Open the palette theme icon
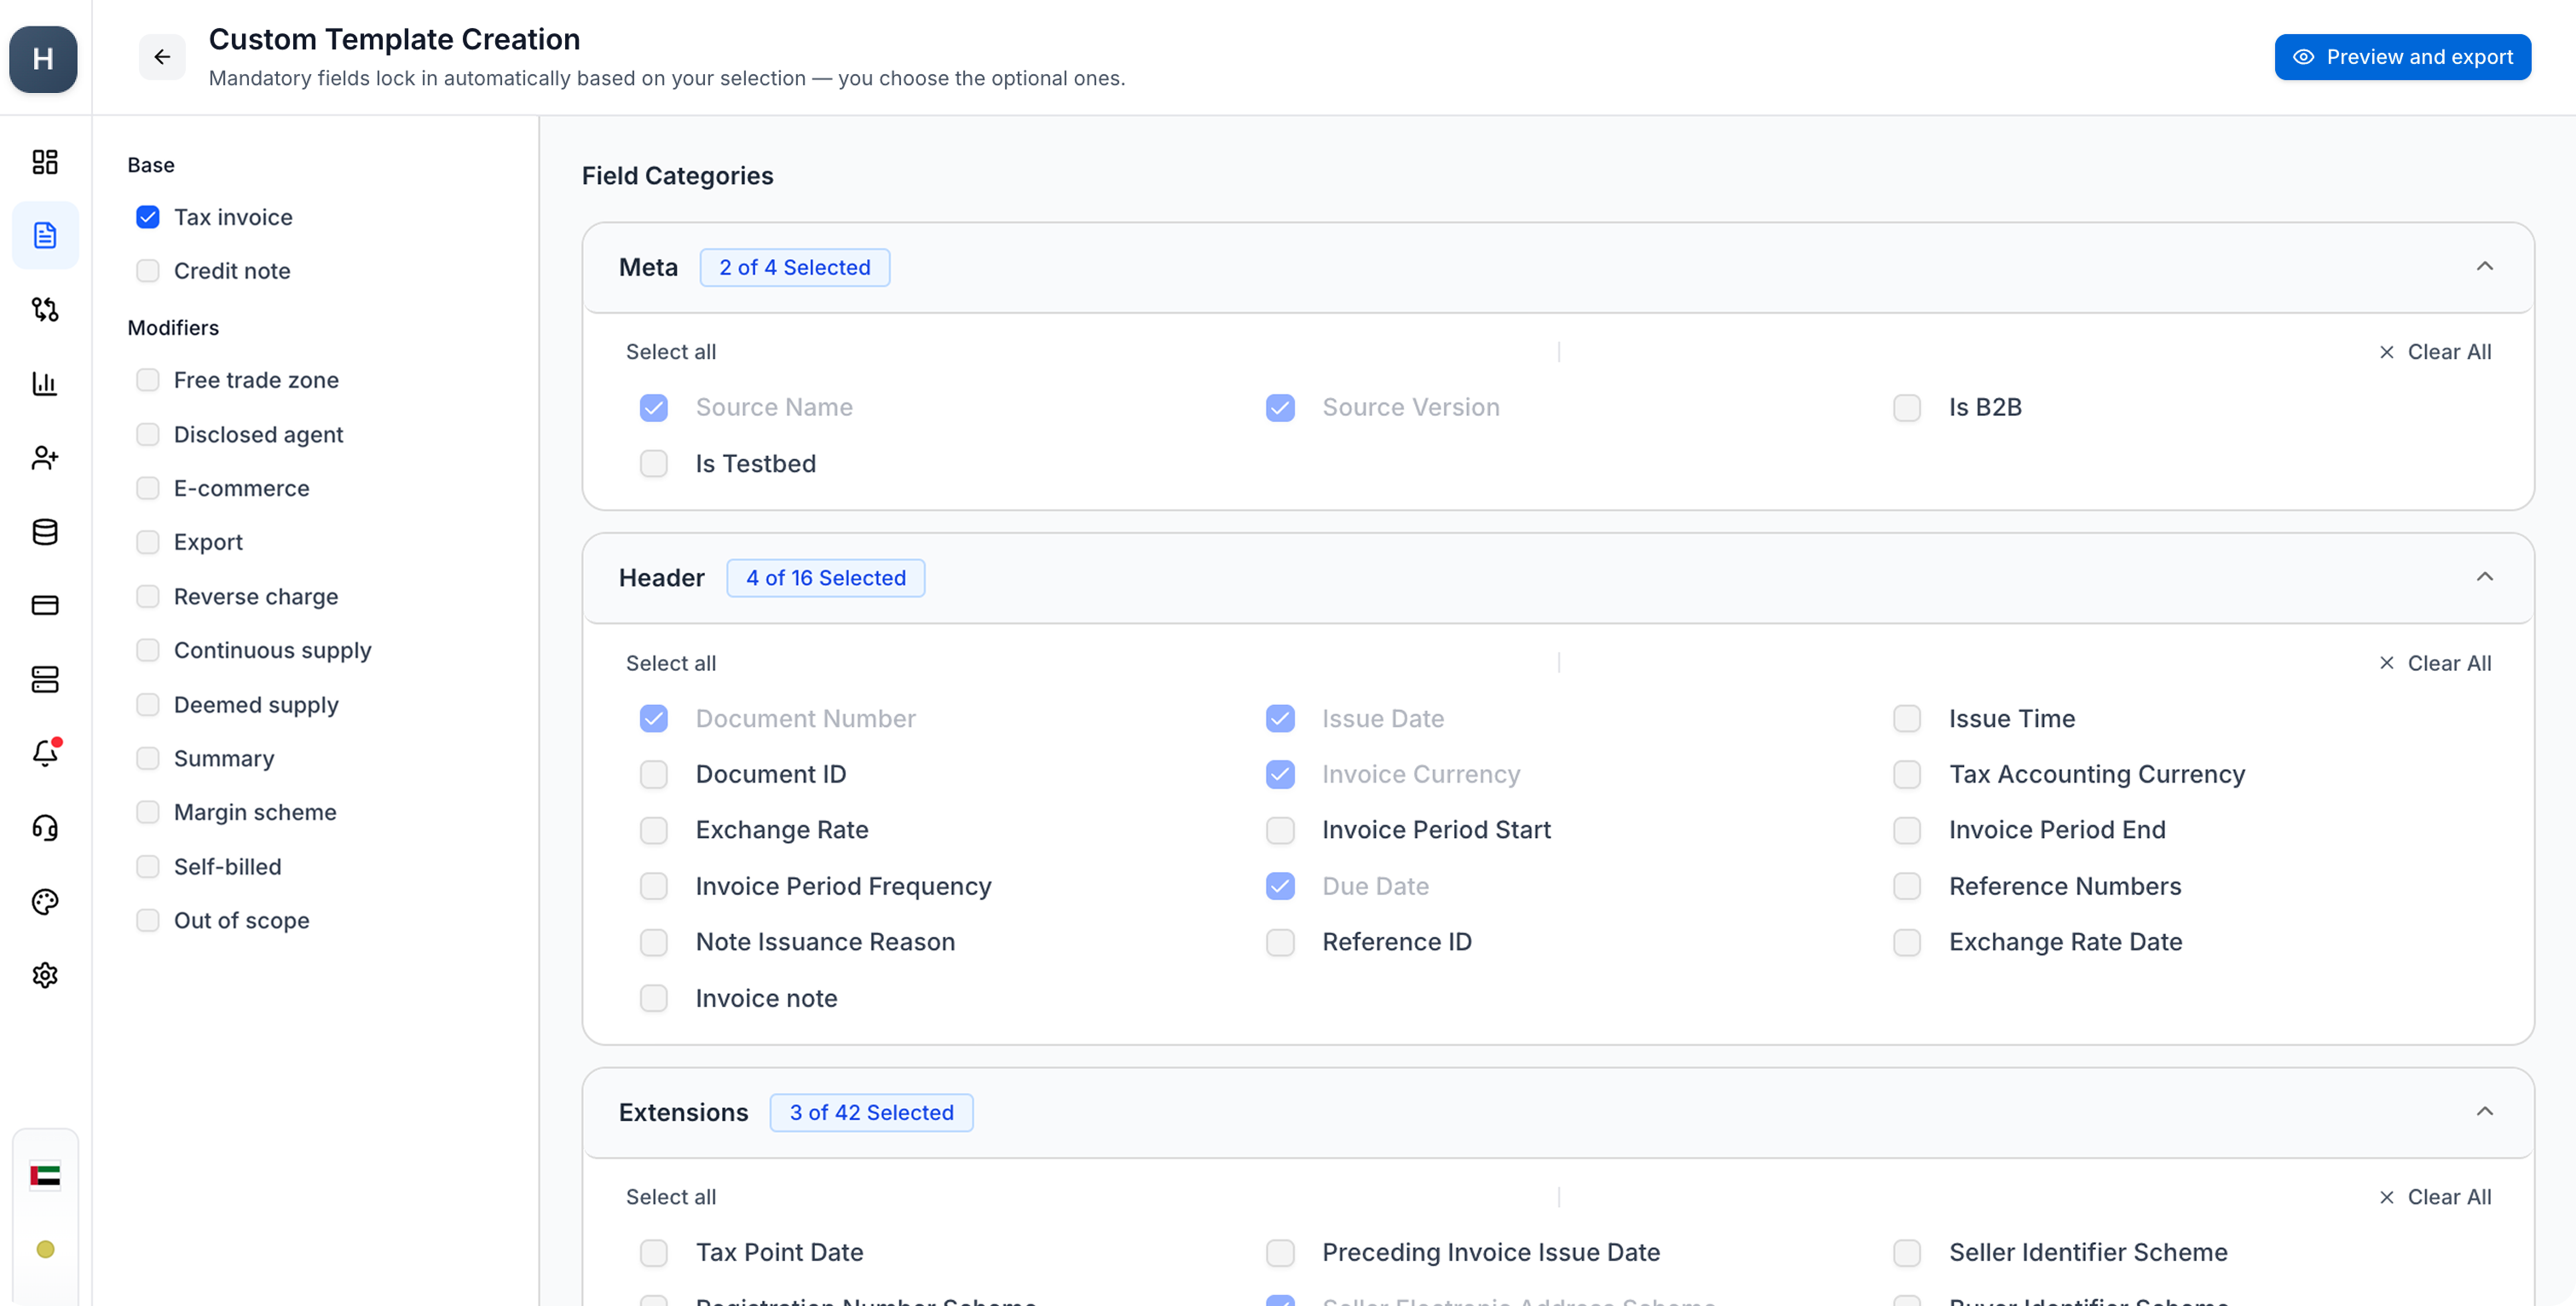 [x=45, y=901]
